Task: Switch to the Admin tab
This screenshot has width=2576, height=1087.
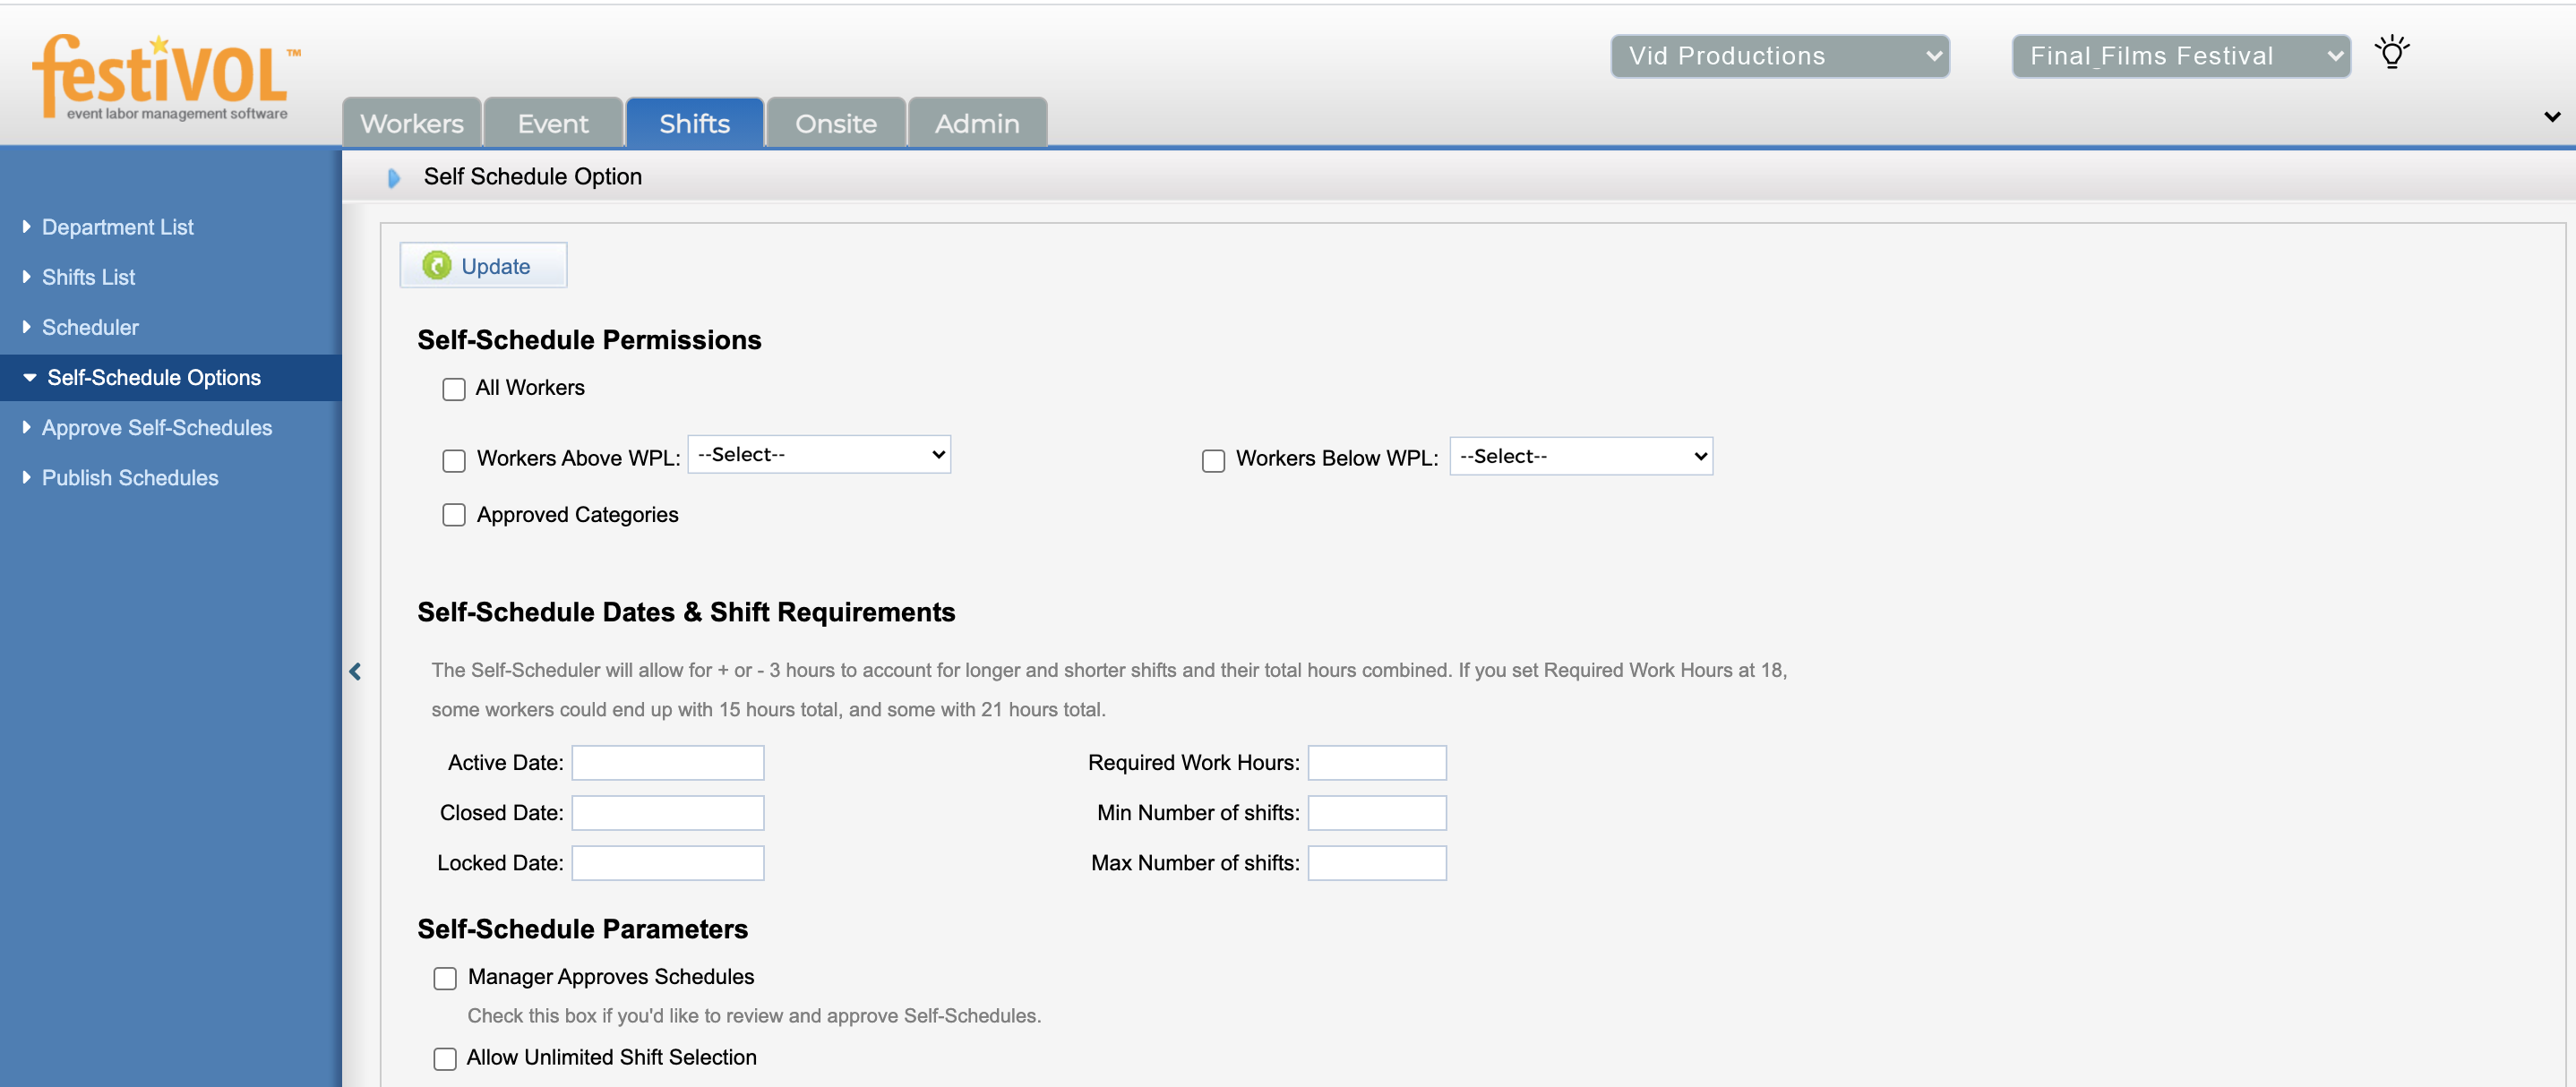Action: pos(976,124)
